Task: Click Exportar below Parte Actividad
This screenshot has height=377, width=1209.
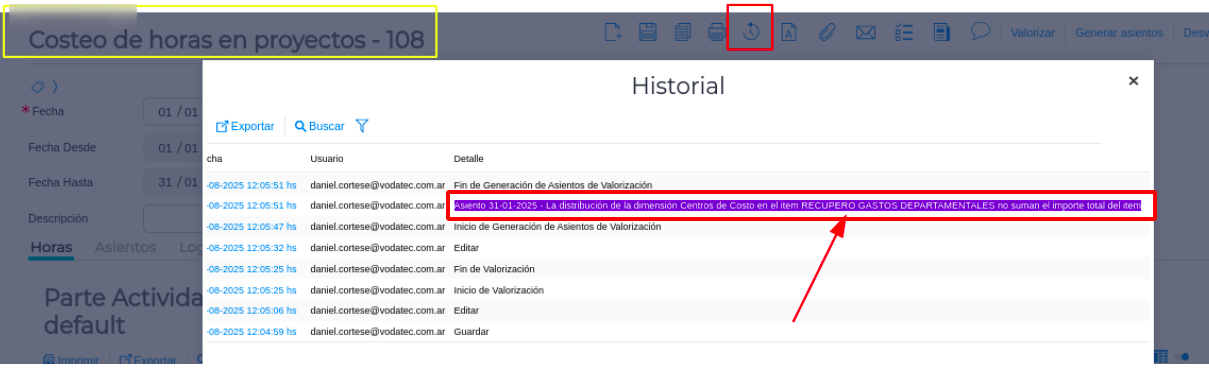Action: (148, 360)
